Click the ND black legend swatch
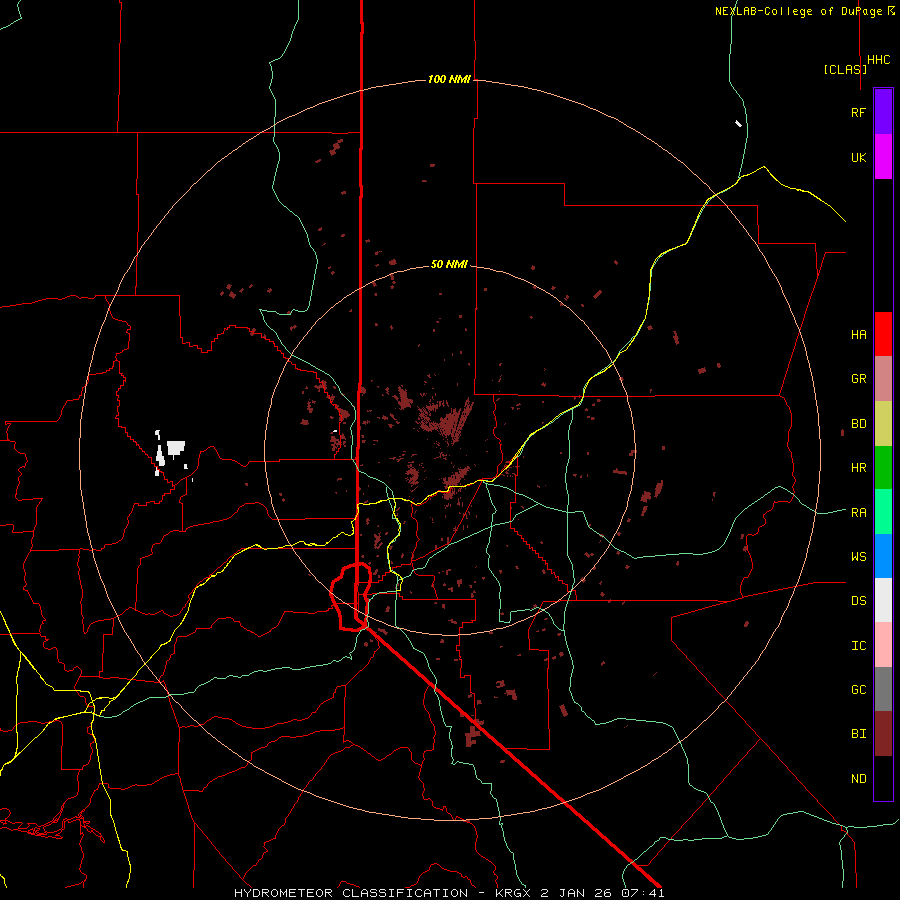Image resolution: width=900 pixels, height=900 pixels. tap(883, 778)
